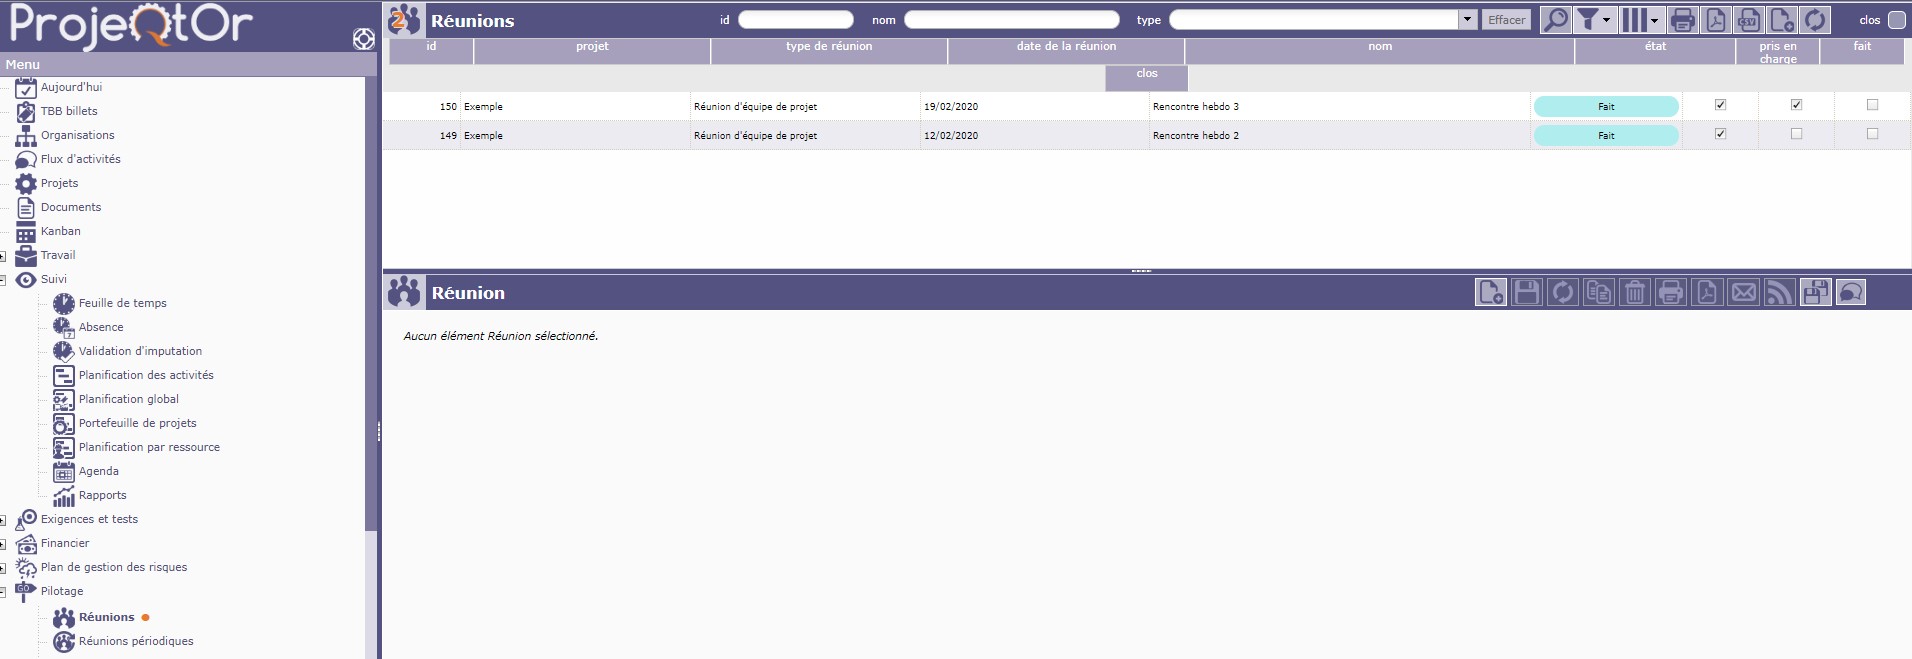Click the multiple save icon in Réunion toolbar
Viewport: 1912px width, 659px height.
click(x=1815, y=292)
